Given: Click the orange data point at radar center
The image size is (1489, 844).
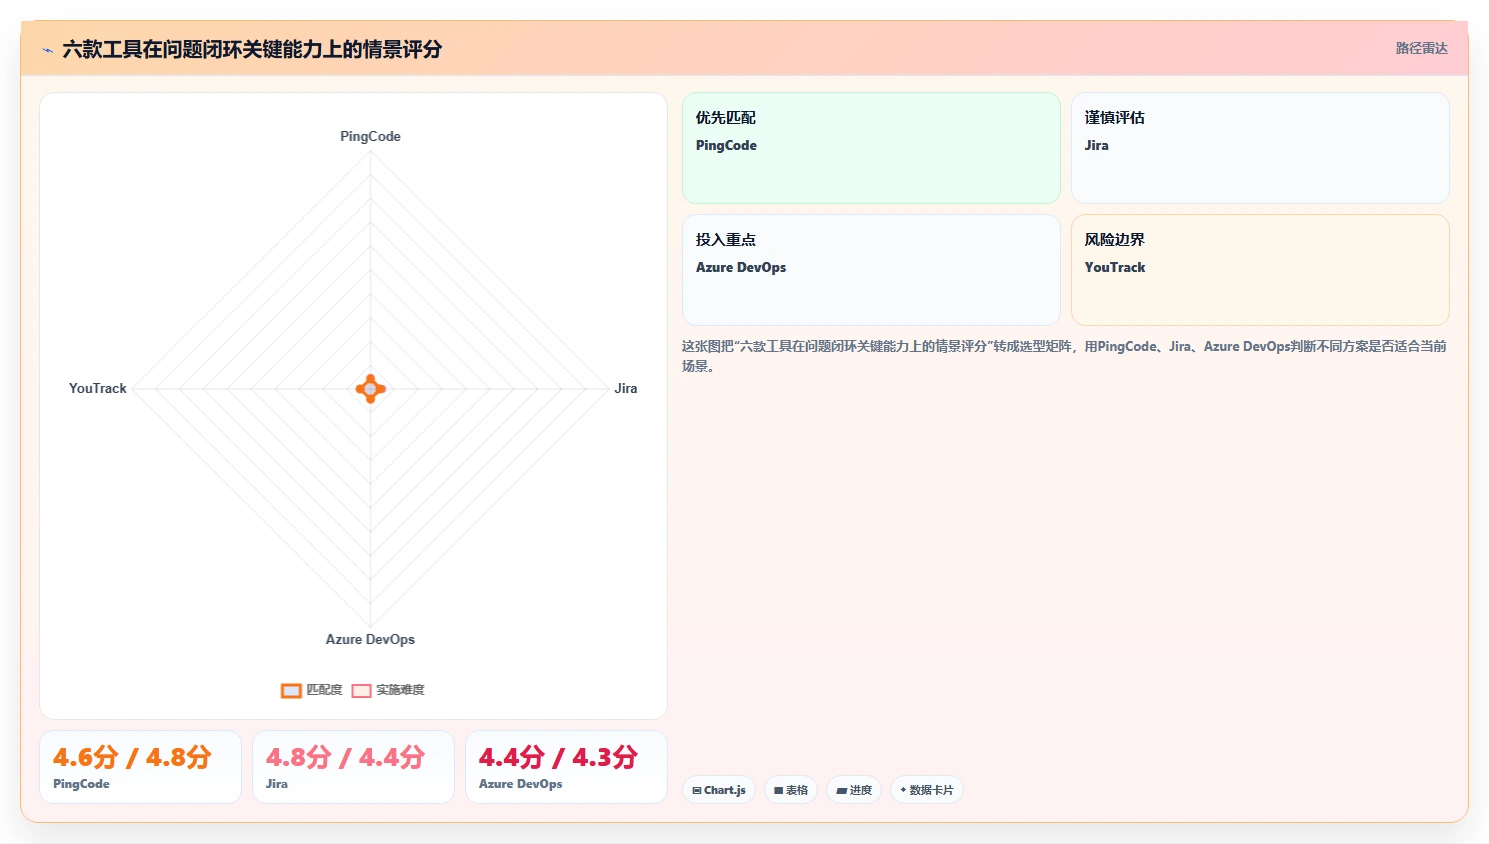Looking at the screenshot, I should (x=370, y=388).
